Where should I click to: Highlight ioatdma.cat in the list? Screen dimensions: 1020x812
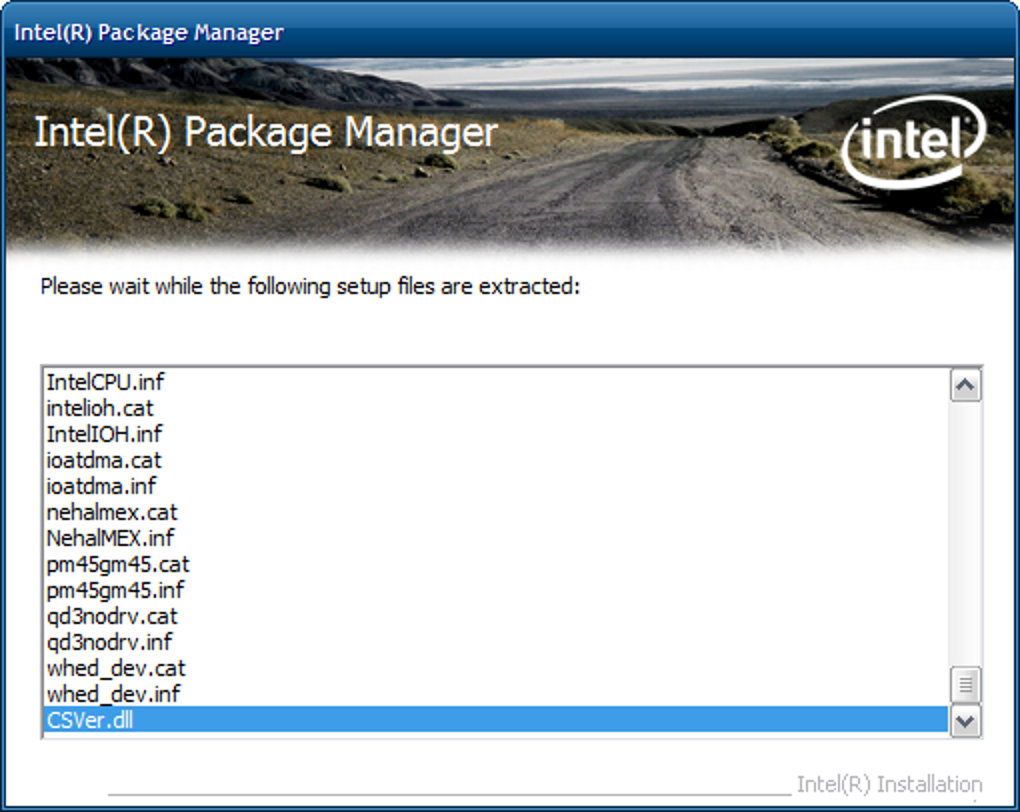[103, 460]
